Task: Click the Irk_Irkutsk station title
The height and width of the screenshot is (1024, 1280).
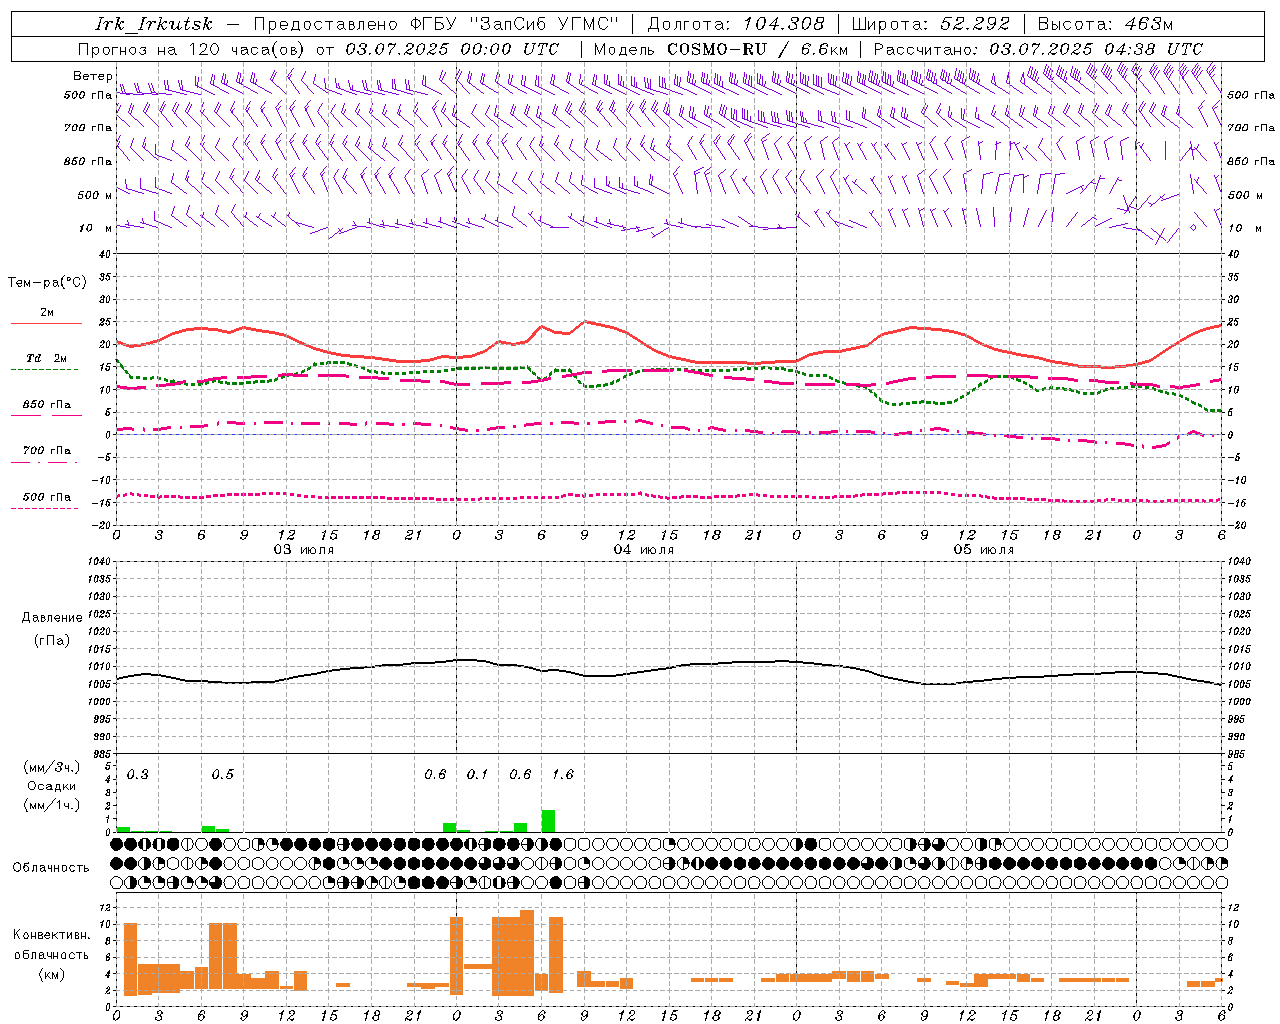Action: (154, 24)
